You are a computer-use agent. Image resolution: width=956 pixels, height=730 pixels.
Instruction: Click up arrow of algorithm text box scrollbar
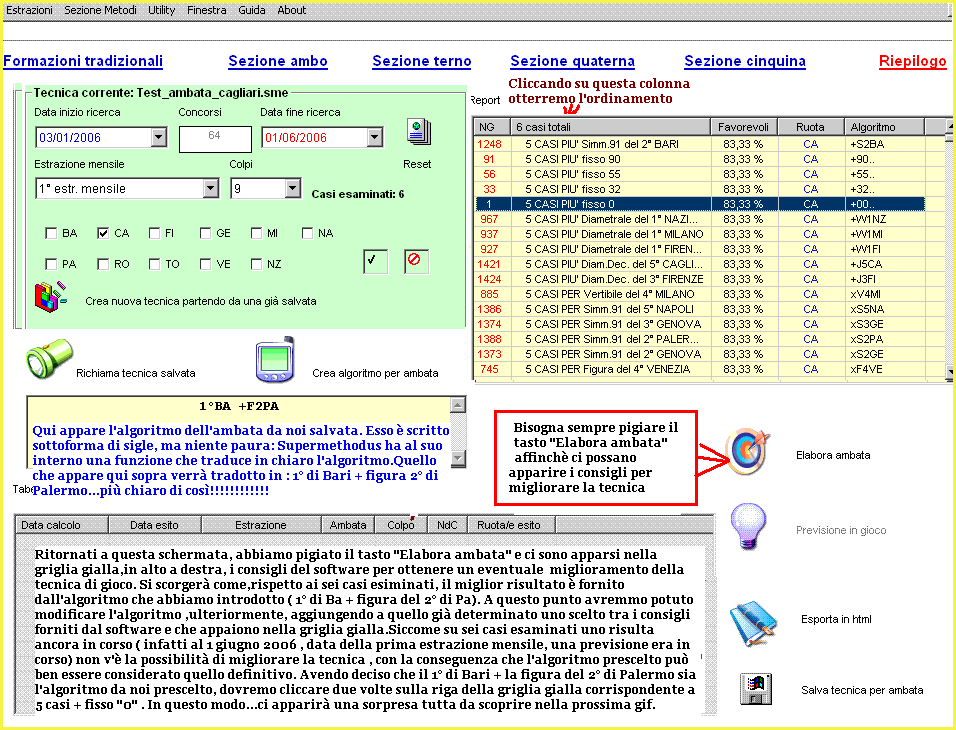[x=458, y=404]
